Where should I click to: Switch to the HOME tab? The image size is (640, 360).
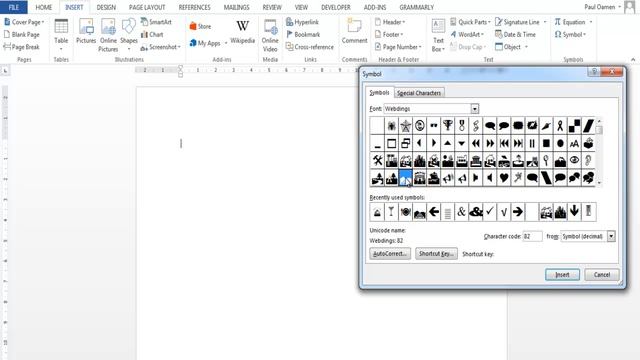(44, 7)
